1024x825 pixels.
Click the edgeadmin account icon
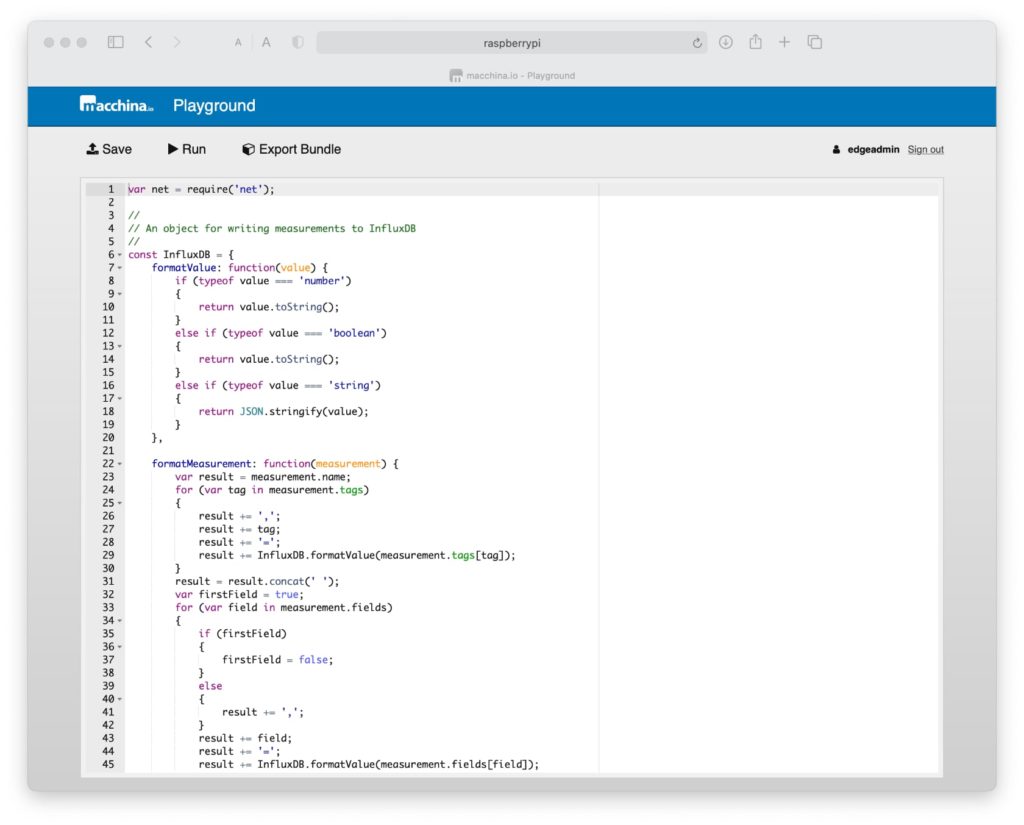click(837, 148)
